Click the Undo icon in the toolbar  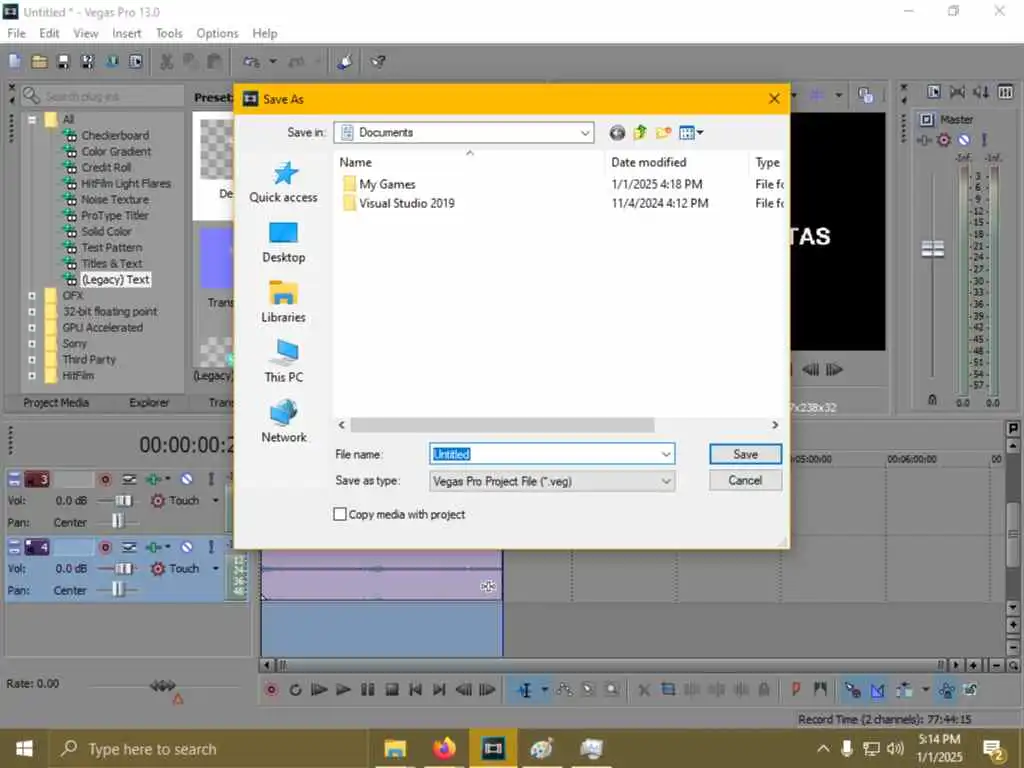click(251, 61)
